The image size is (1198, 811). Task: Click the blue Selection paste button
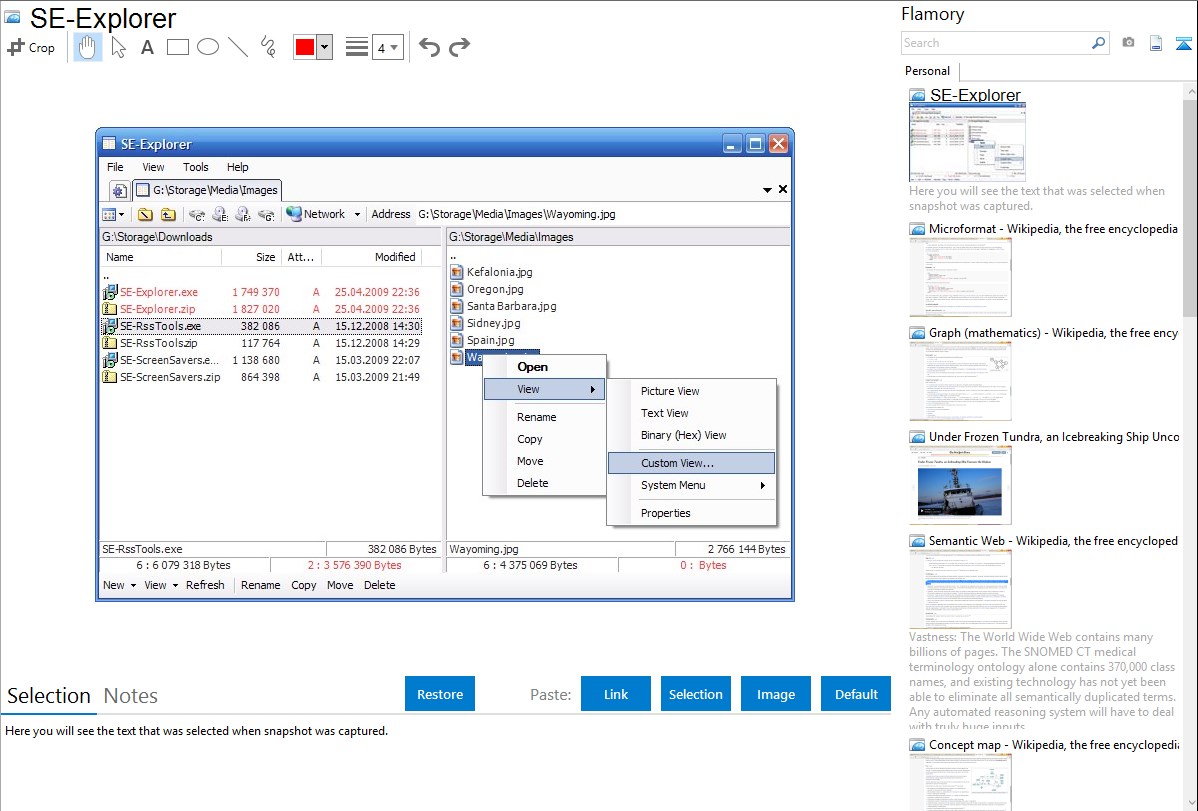696,694
